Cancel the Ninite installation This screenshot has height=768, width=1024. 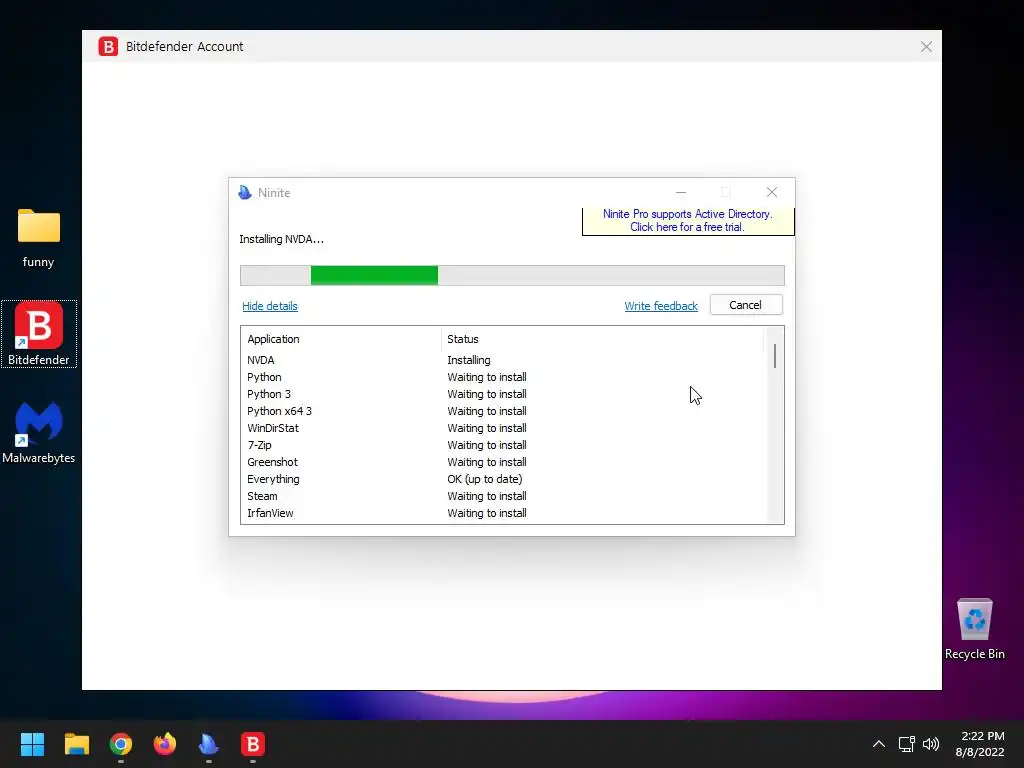point(746,305)
